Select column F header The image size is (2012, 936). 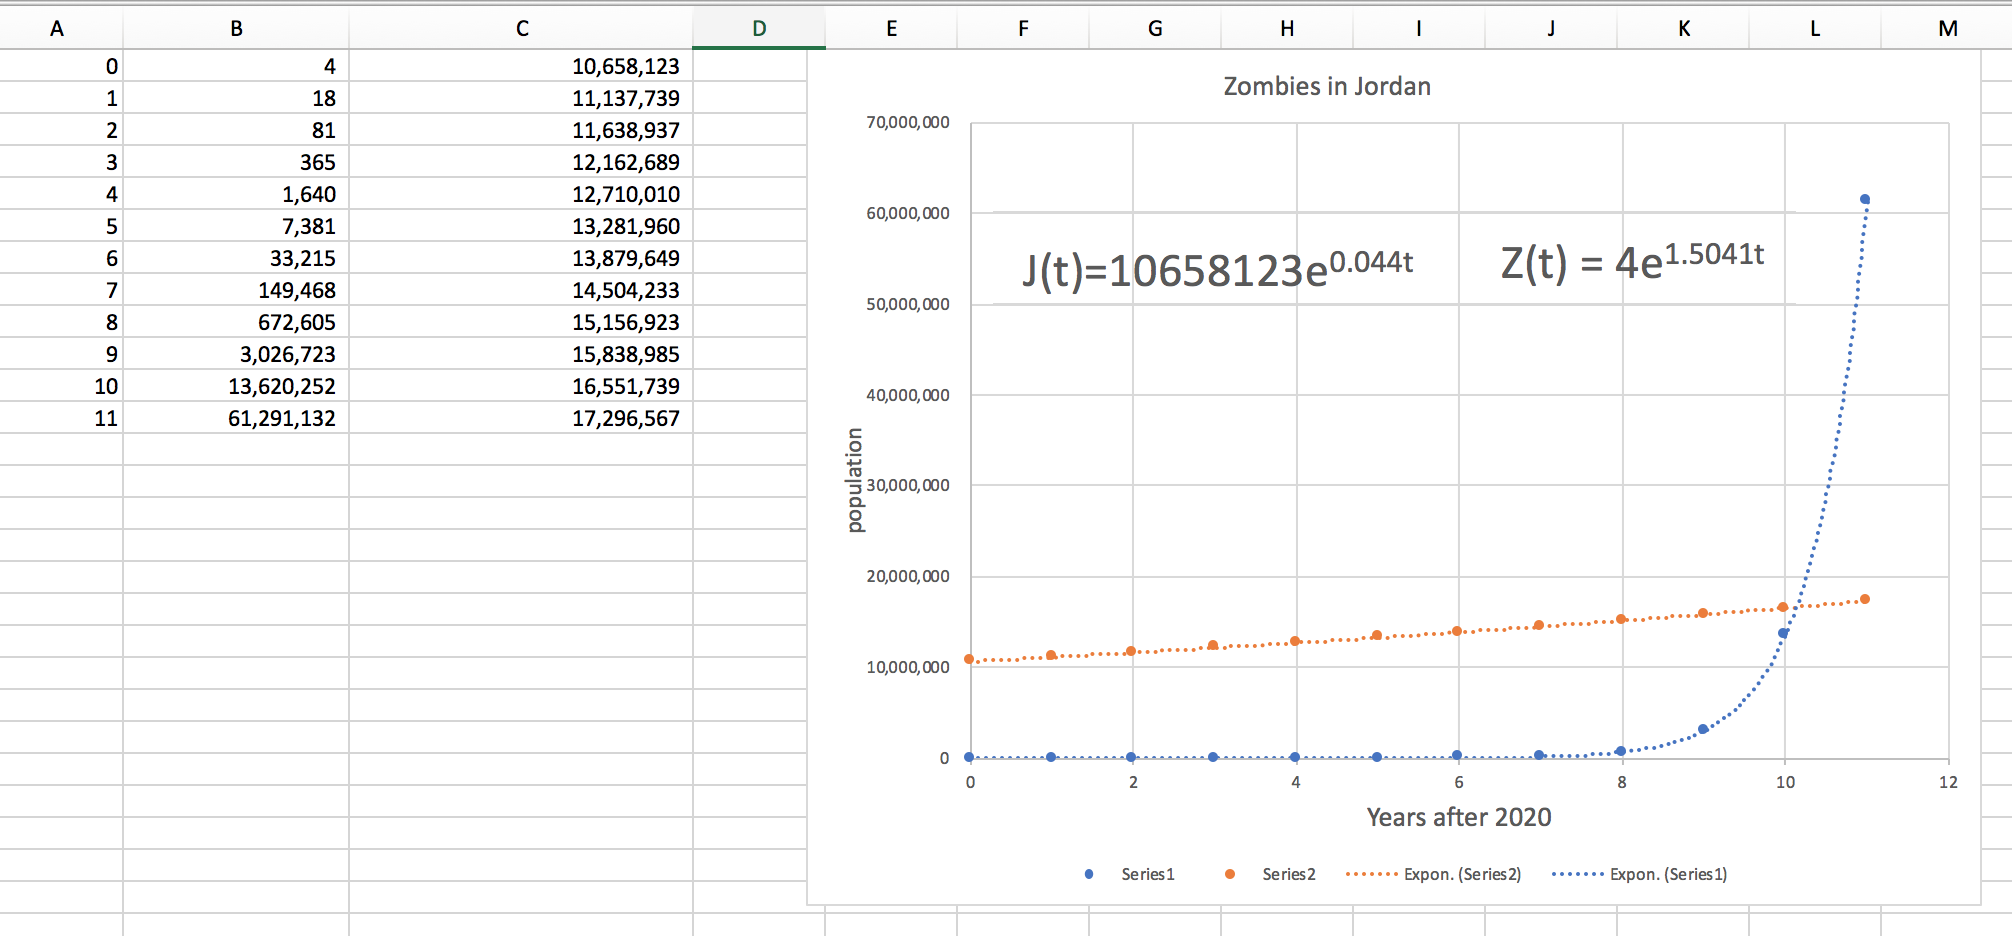coord(1023,28)
